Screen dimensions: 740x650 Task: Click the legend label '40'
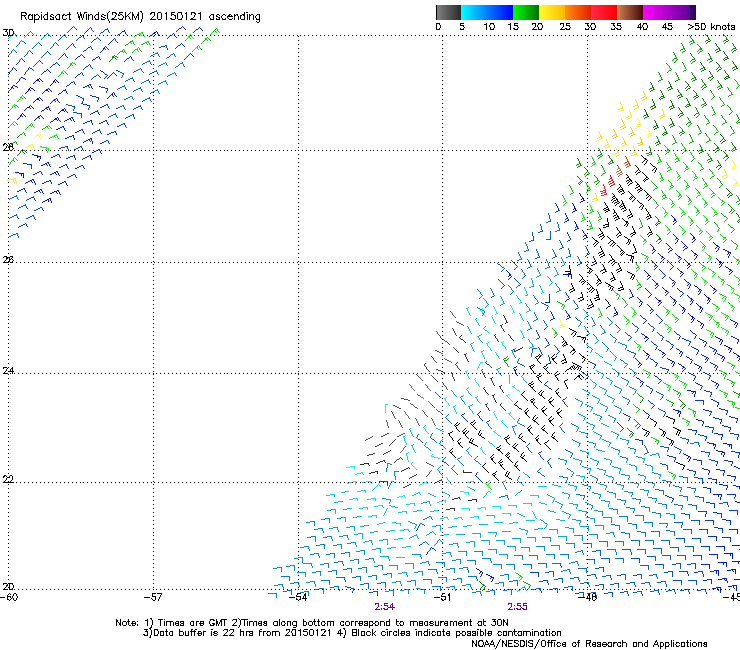(642, 27)
